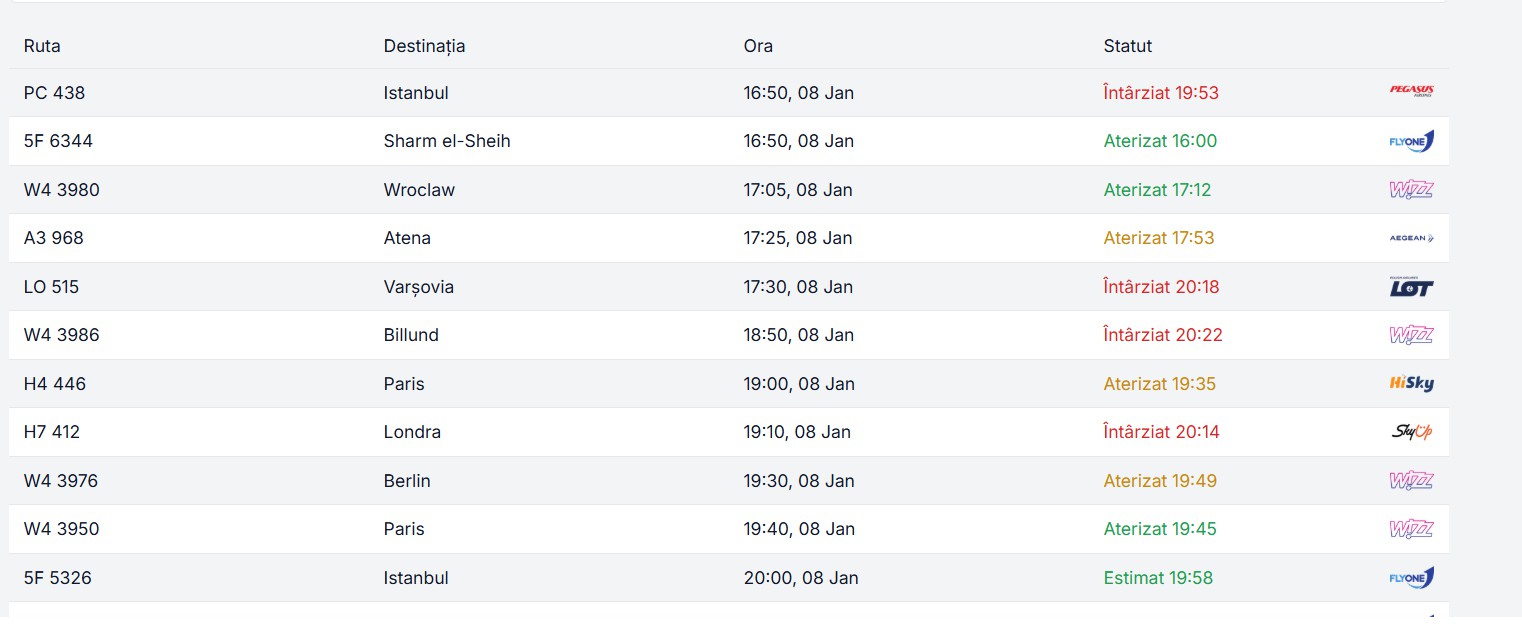Click the Wizz logo for flight W4 3976
This screenshot has width=1522, height=635.
(1411, 480)
